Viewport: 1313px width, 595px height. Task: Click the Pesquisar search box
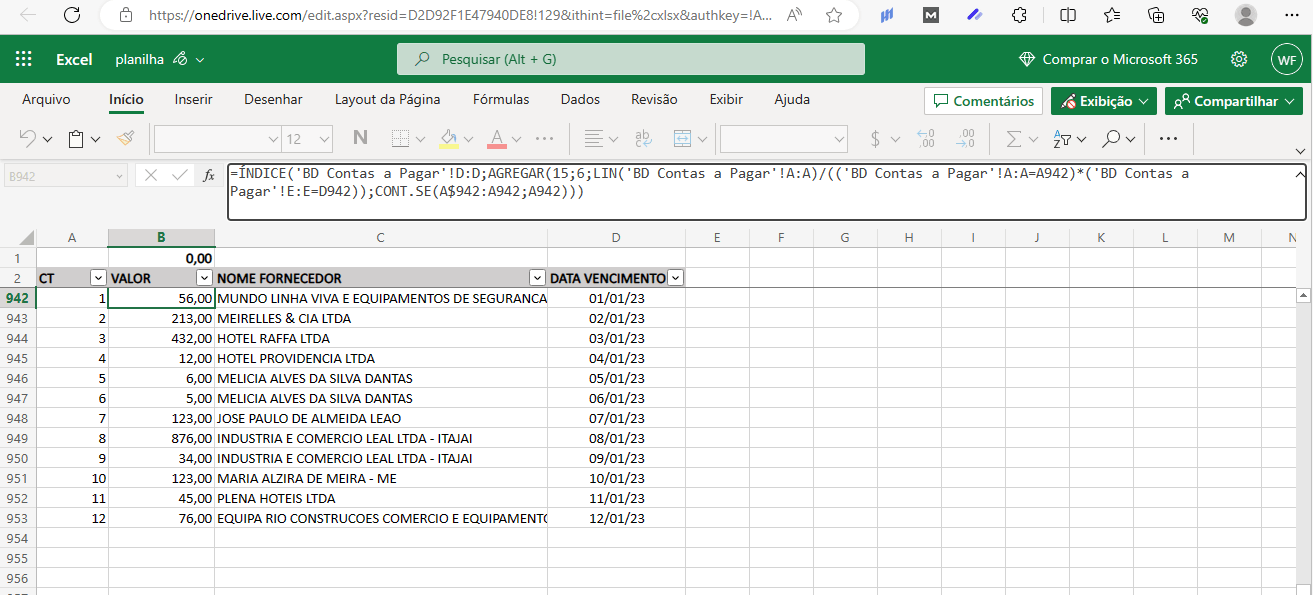coord(631,59)
